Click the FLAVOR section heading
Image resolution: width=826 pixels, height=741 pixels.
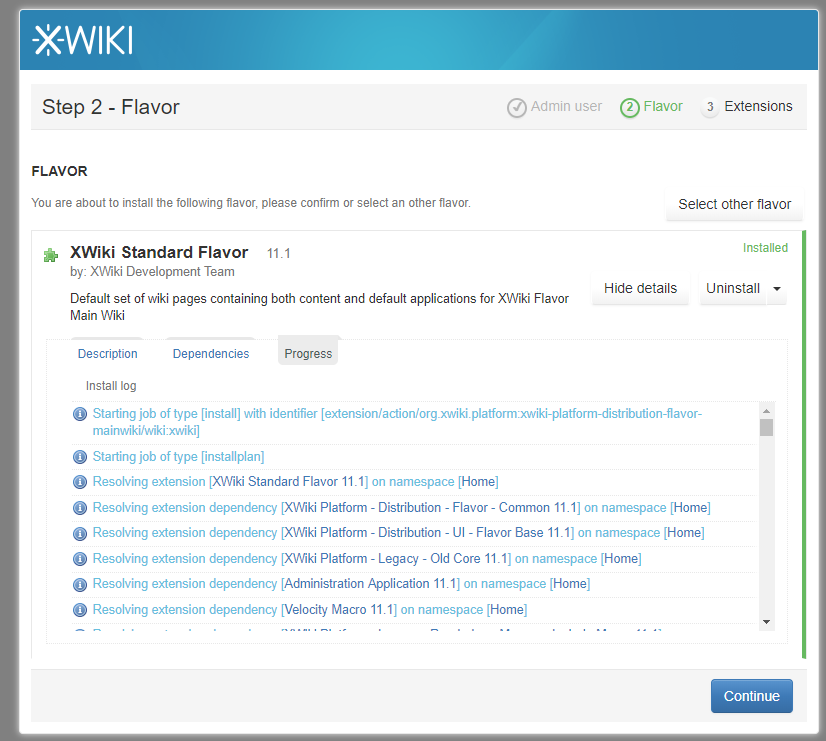tap(60, 171)
